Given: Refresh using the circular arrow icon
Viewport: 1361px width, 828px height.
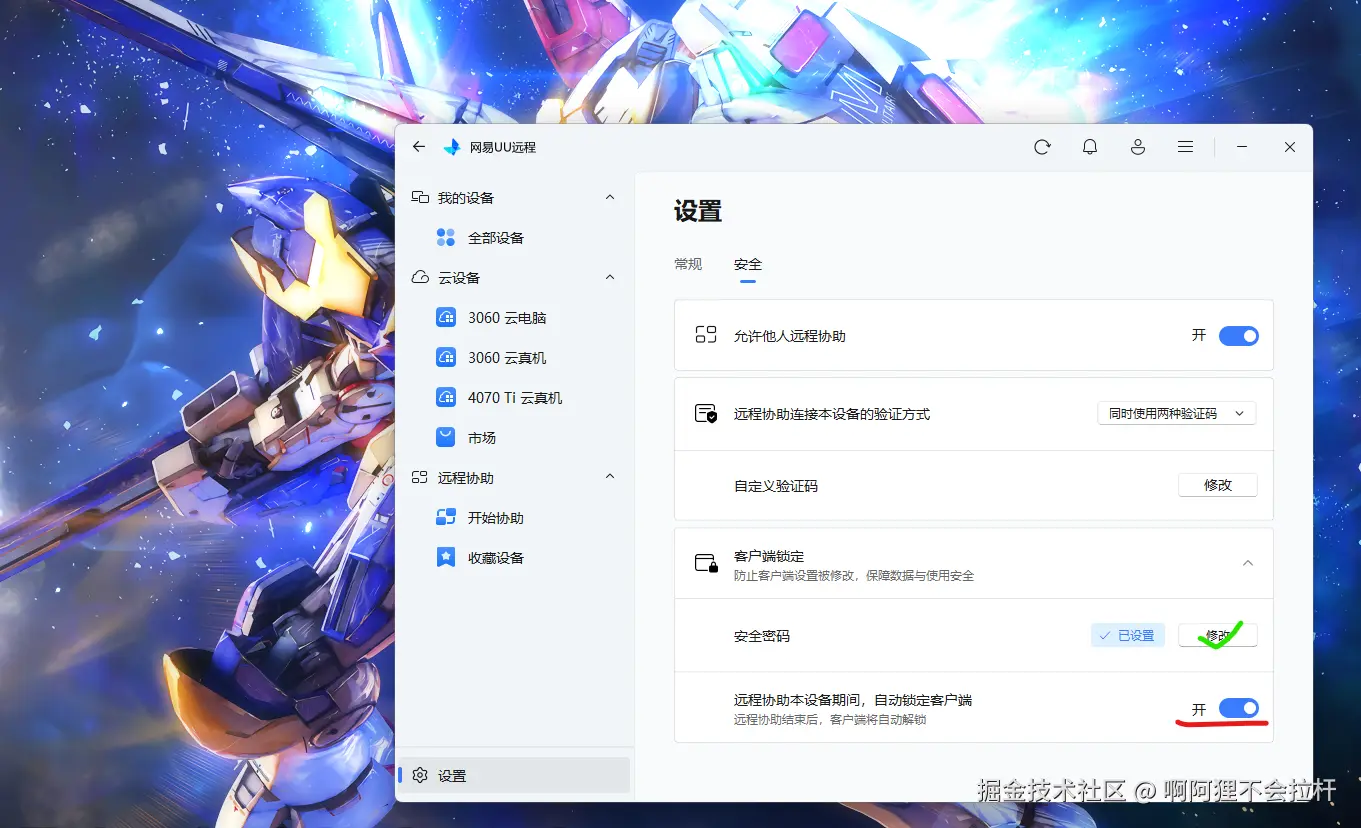Looking at the screenshot, I should pos(1042,147).
